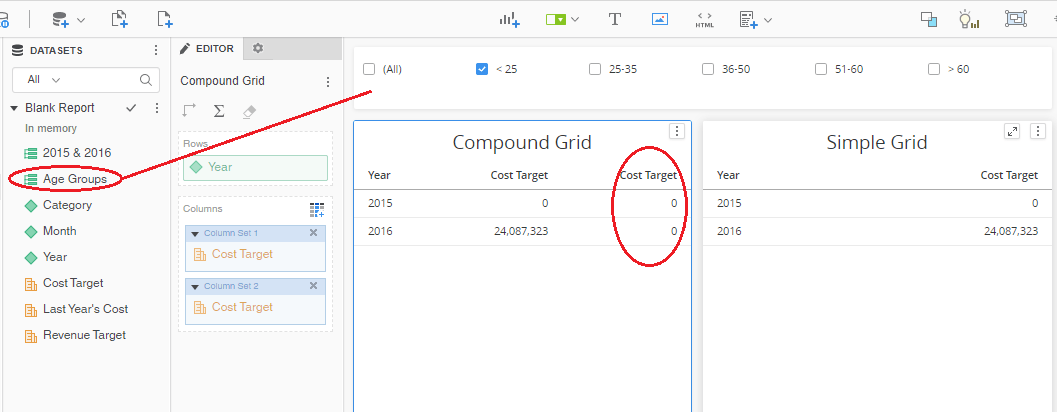Click the add column set icon
This screenshot has width=1057, height=412.
[x=317, y=209]
